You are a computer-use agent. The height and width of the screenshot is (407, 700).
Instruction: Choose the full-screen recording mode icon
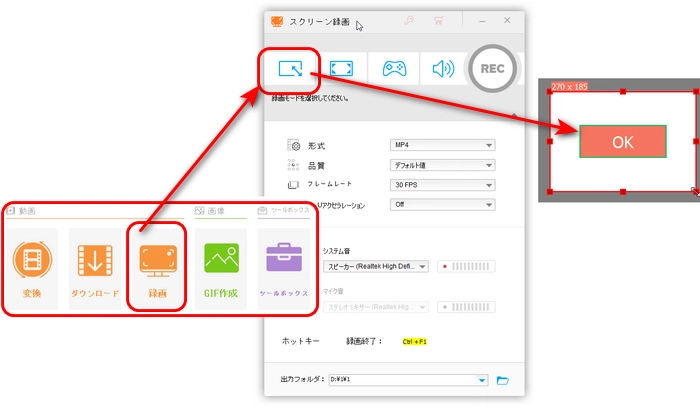click(342, 69)
